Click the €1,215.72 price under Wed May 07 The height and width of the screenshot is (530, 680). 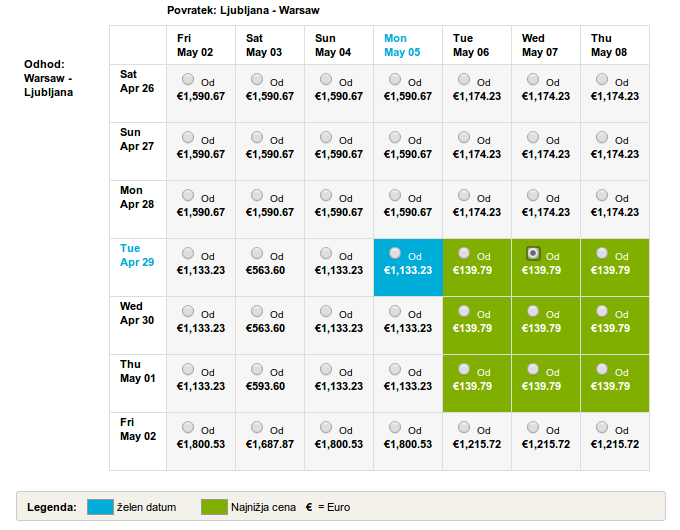point(546,445)
